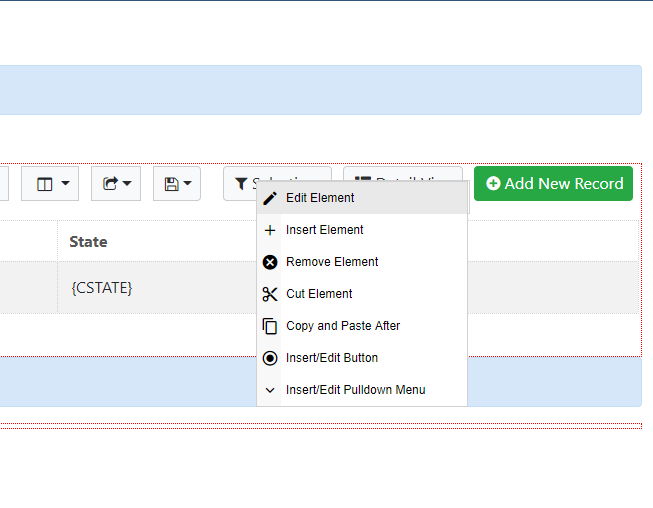
Task: Click the plus icon for Insert Element
Action: [270, 230]
